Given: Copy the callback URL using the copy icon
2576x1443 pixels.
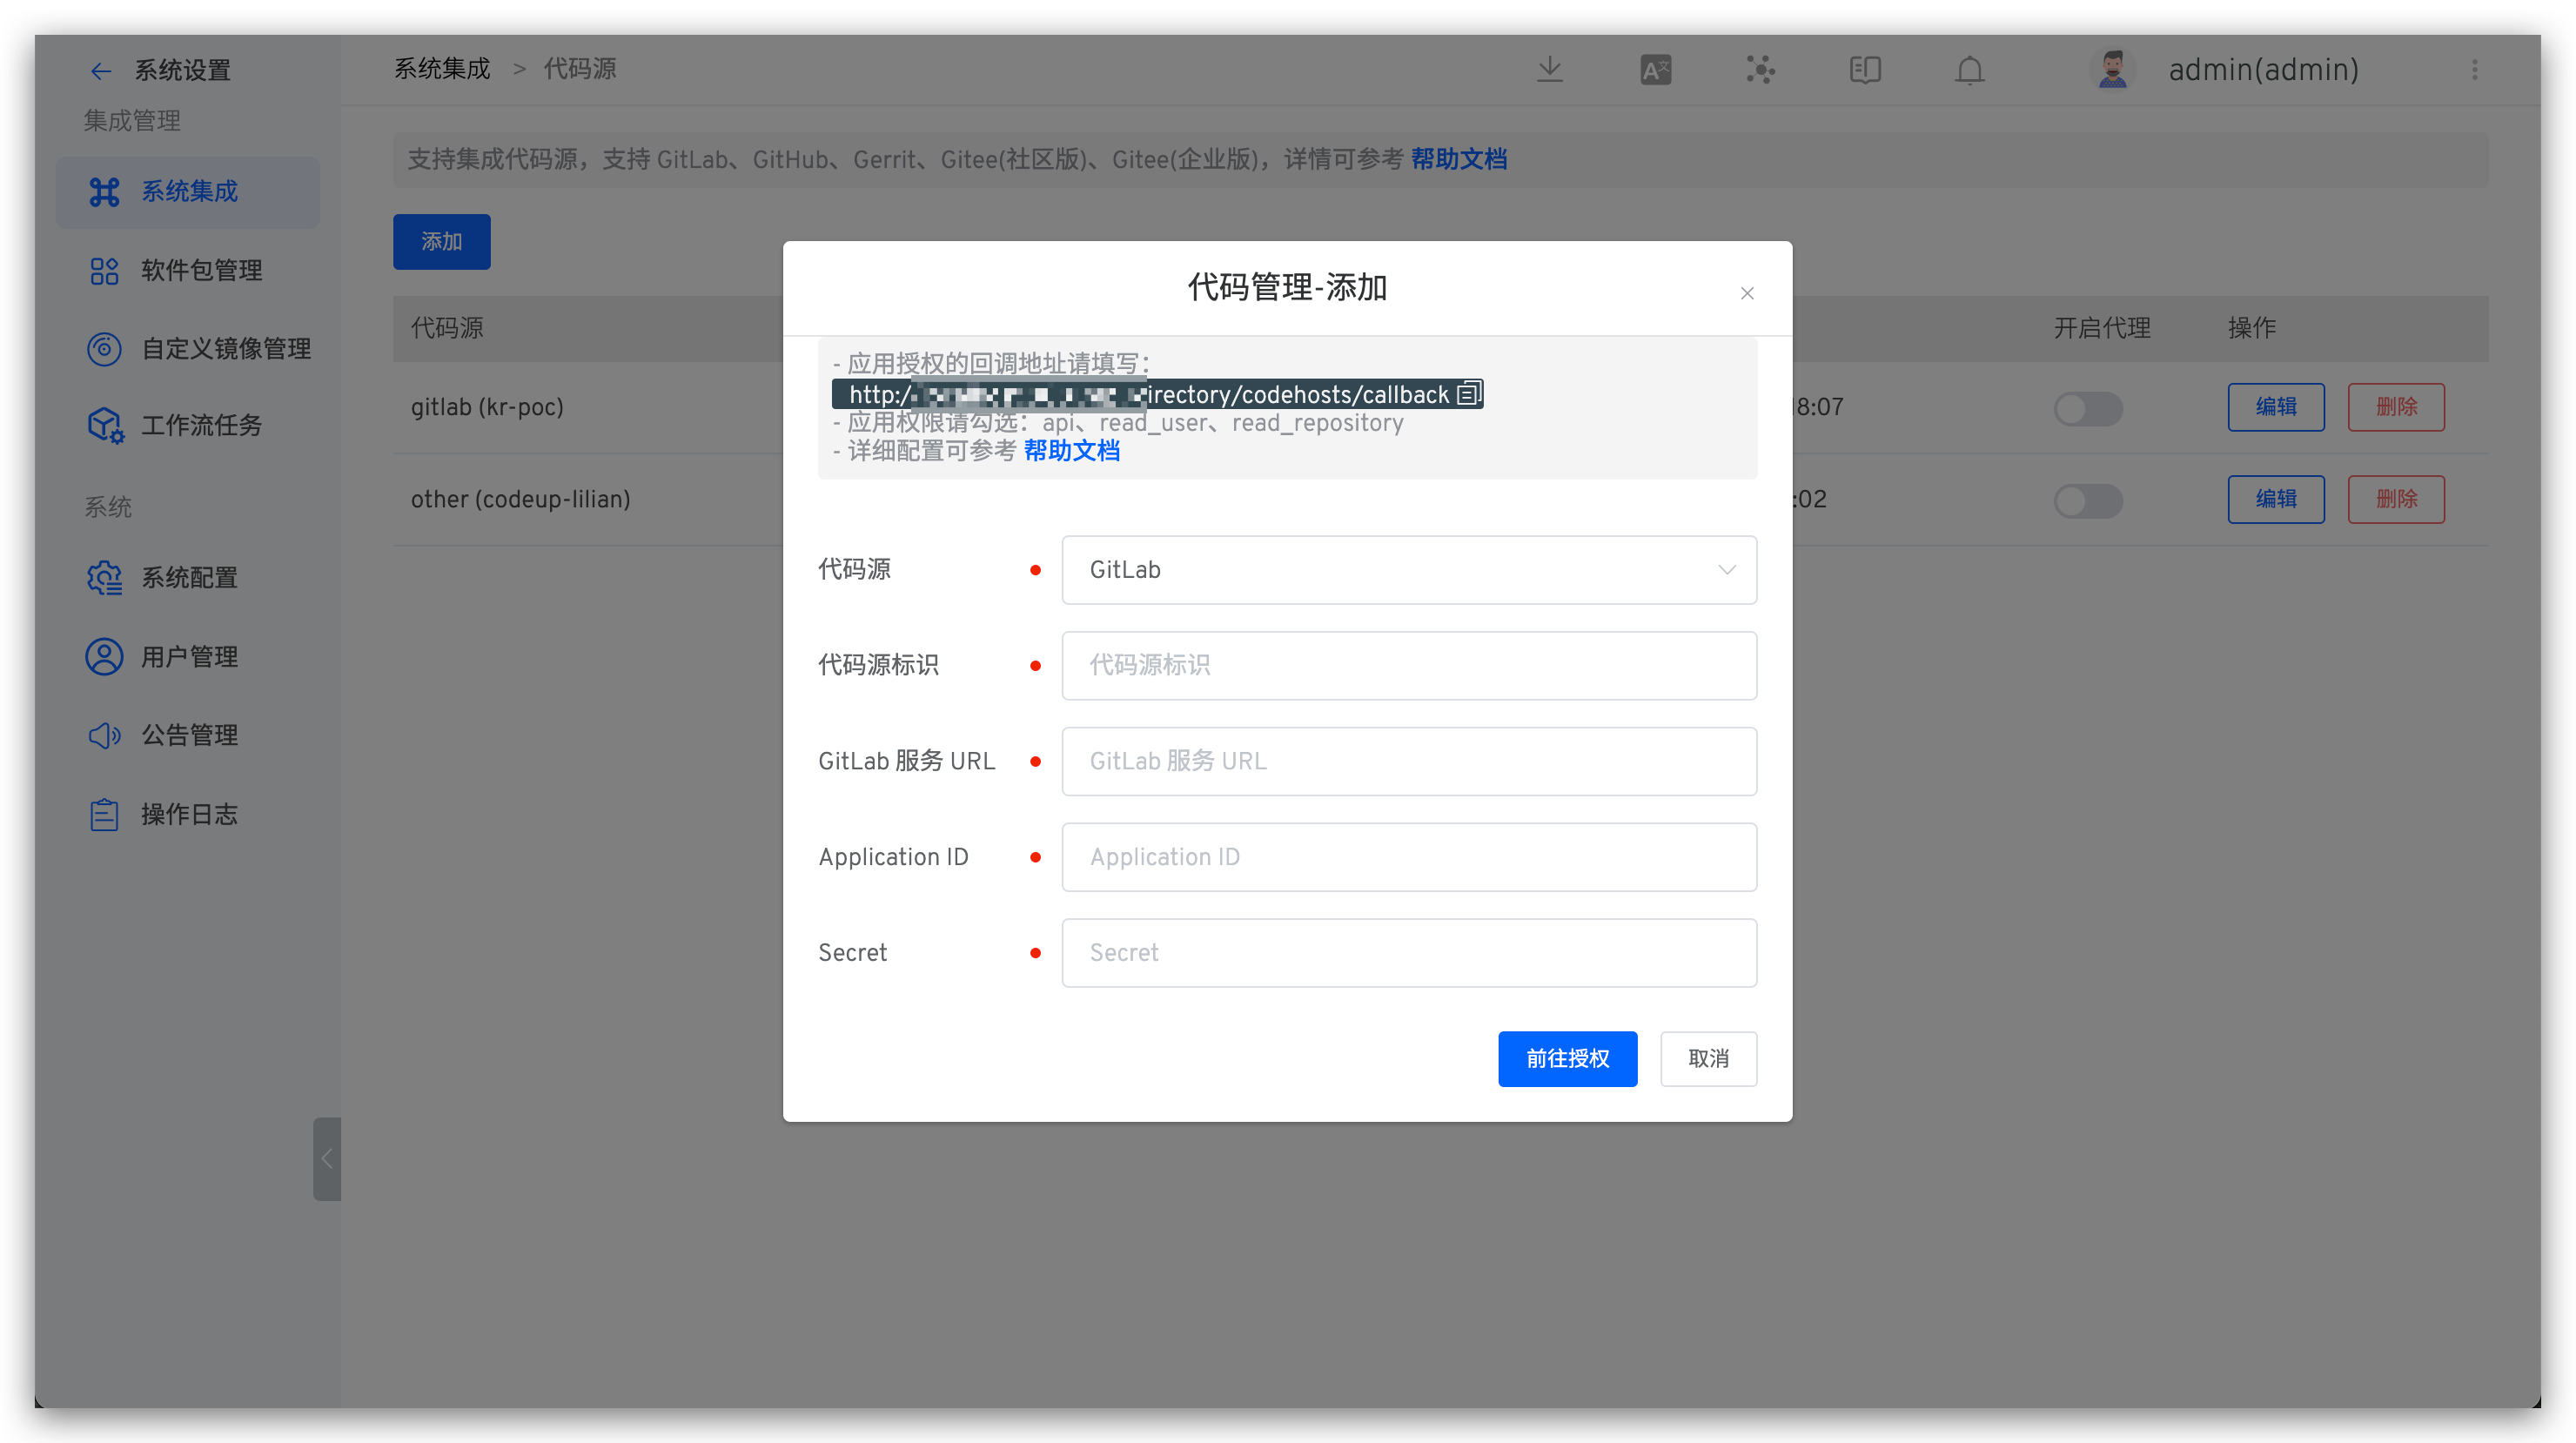Looking at the screenshot, I should click(x=1468, y=393).
